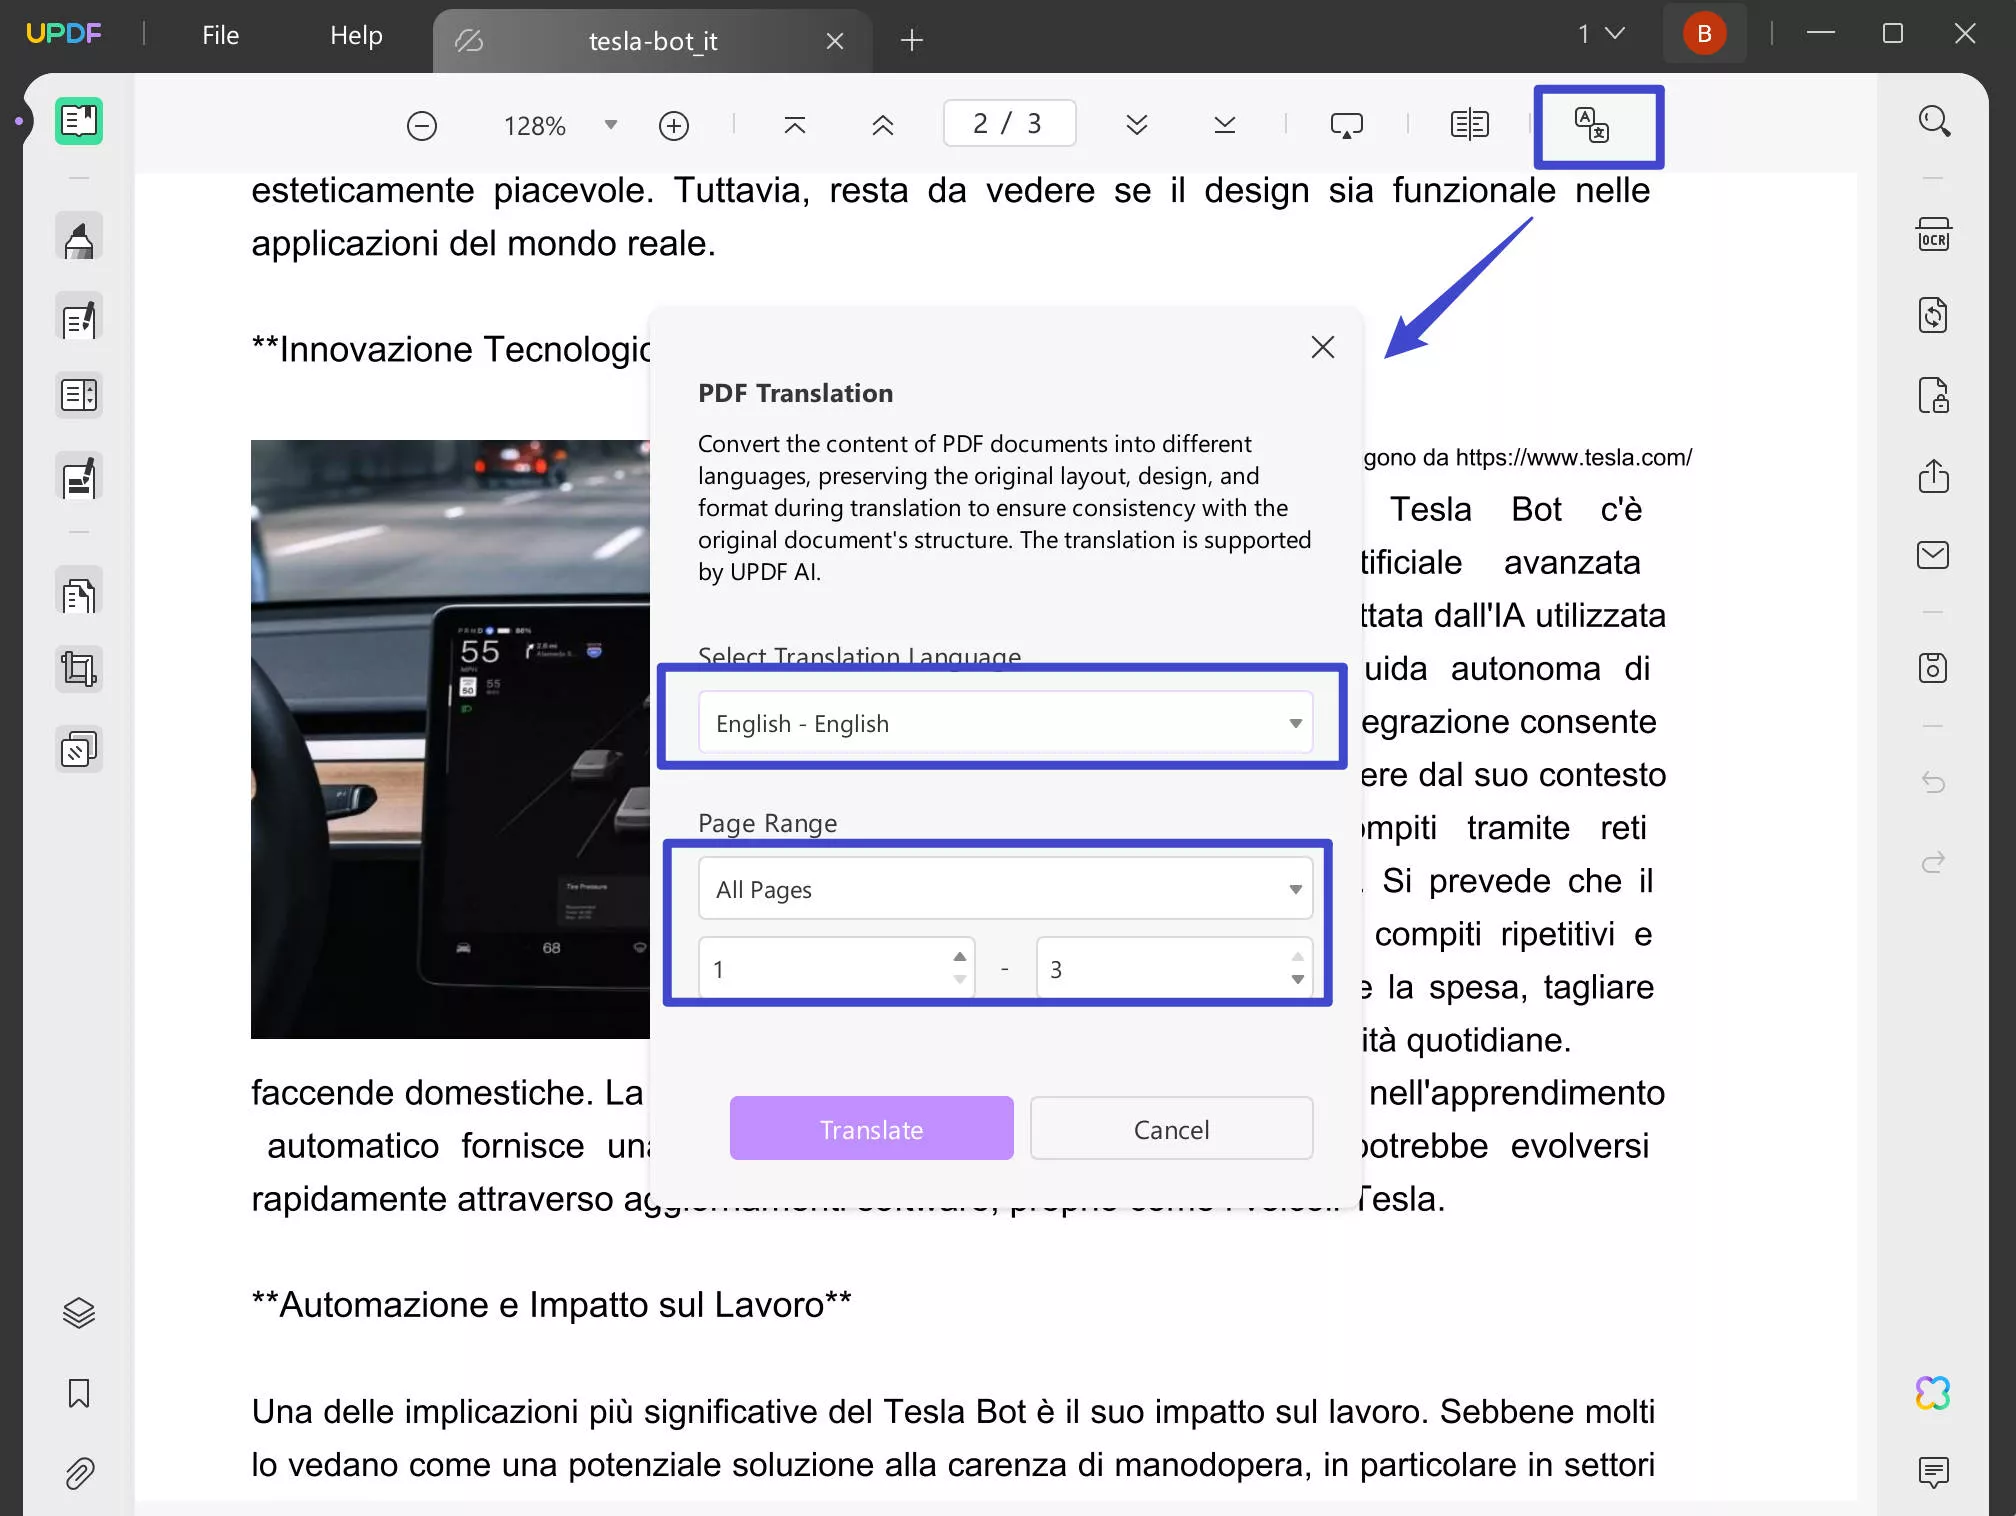Click the Cancel button
Image resolution: width=2016 pixels, height=1516 pixels.
point(1171,1128)
